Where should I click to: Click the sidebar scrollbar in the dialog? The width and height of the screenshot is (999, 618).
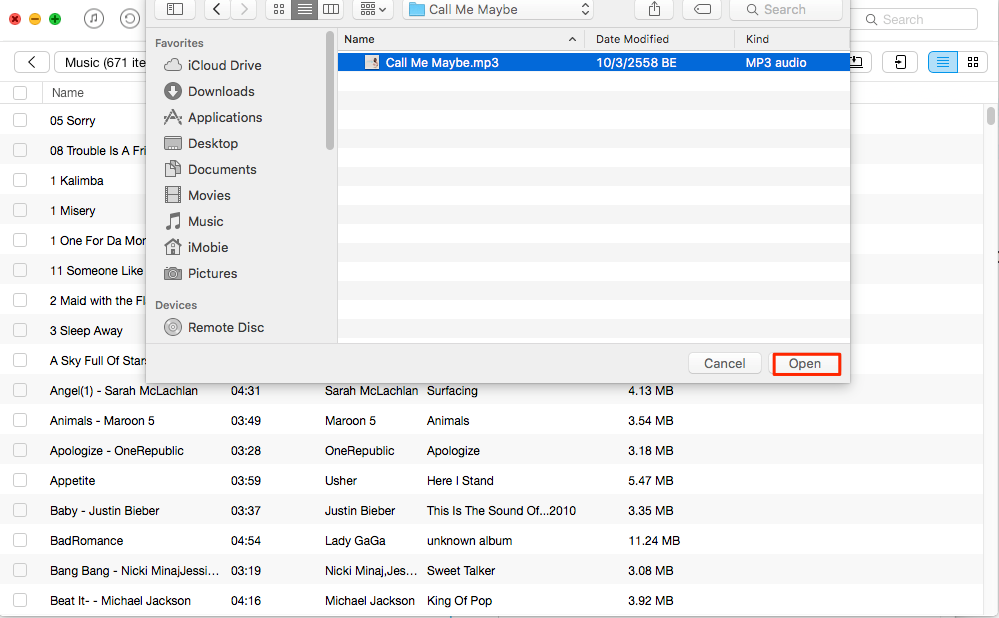[329, 91]
